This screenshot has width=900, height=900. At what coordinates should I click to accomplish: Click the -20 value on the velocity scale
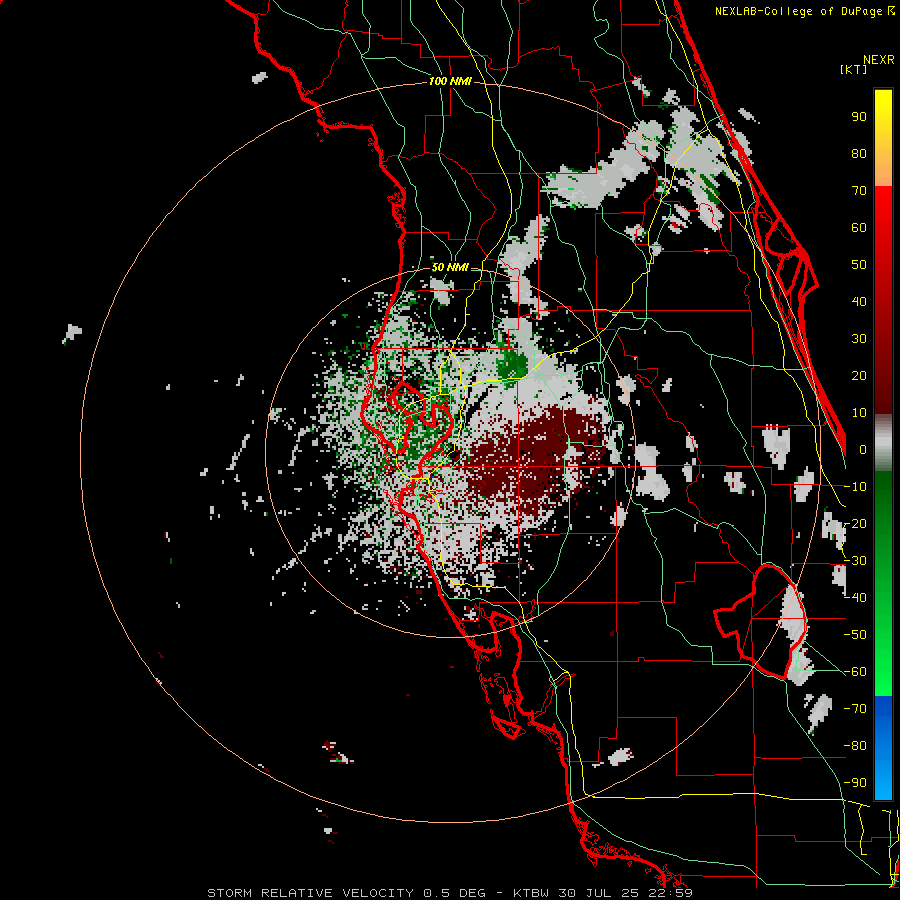[855, 524]
